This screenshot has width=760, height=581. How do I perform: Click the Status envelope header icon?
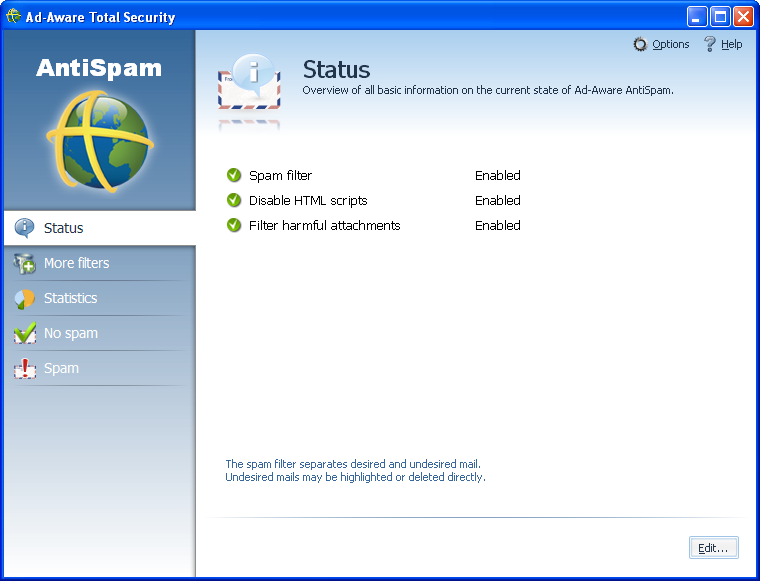[x=249, y=82]
